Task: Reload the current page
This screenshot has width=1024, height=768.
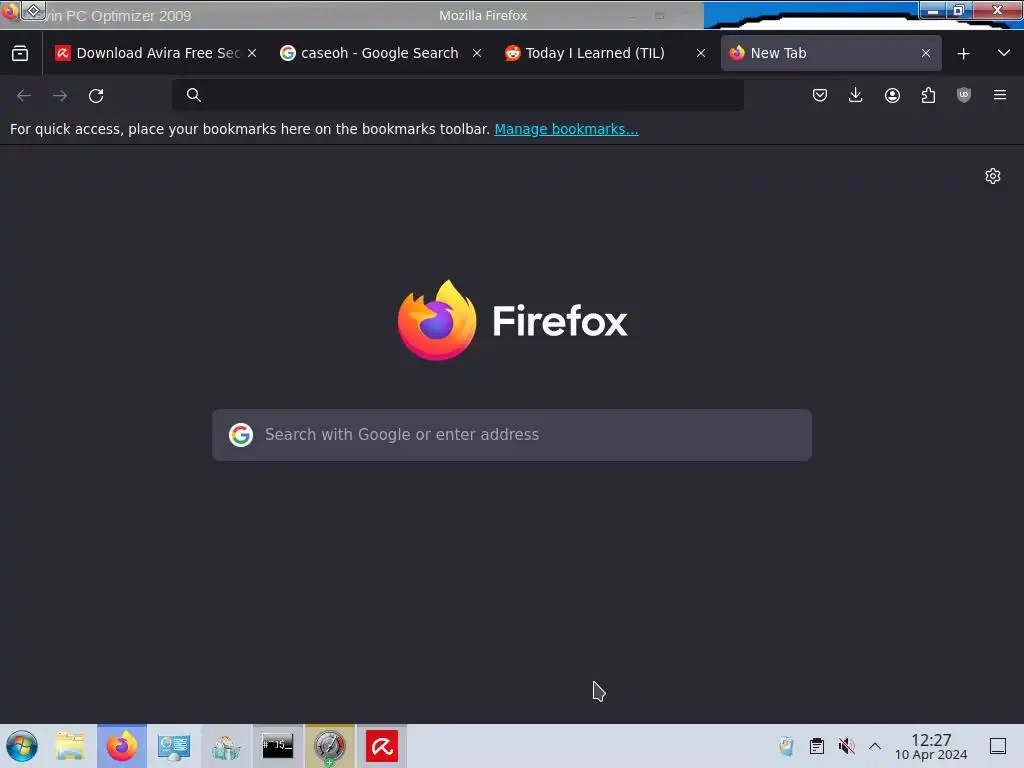Action: 96,95
